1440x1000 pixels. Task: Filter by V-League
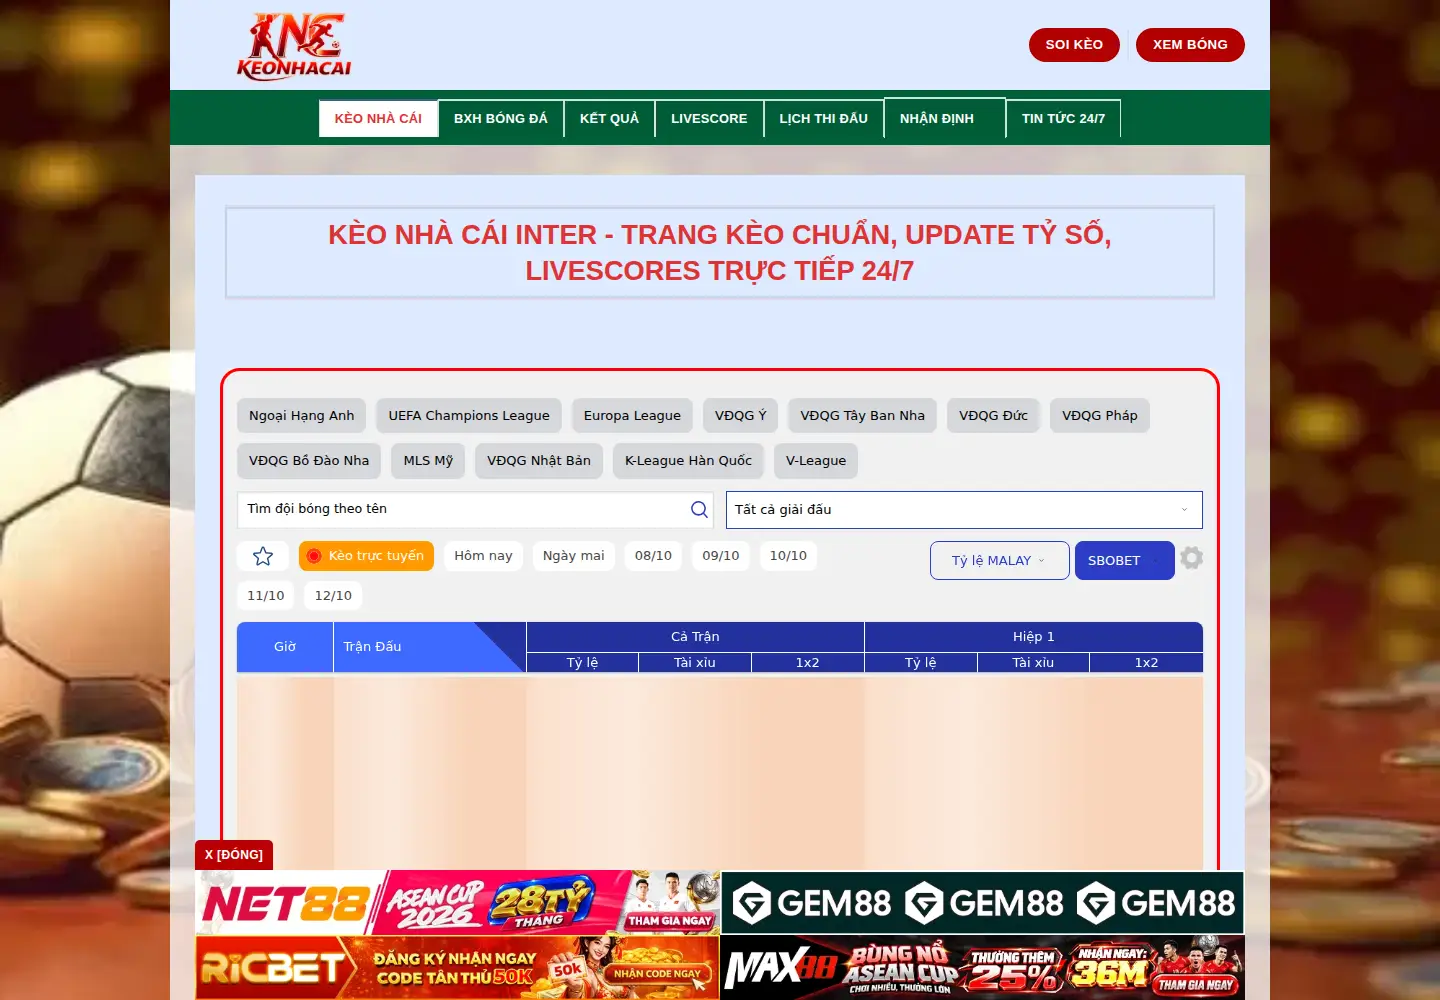click(x=816, y=461)
